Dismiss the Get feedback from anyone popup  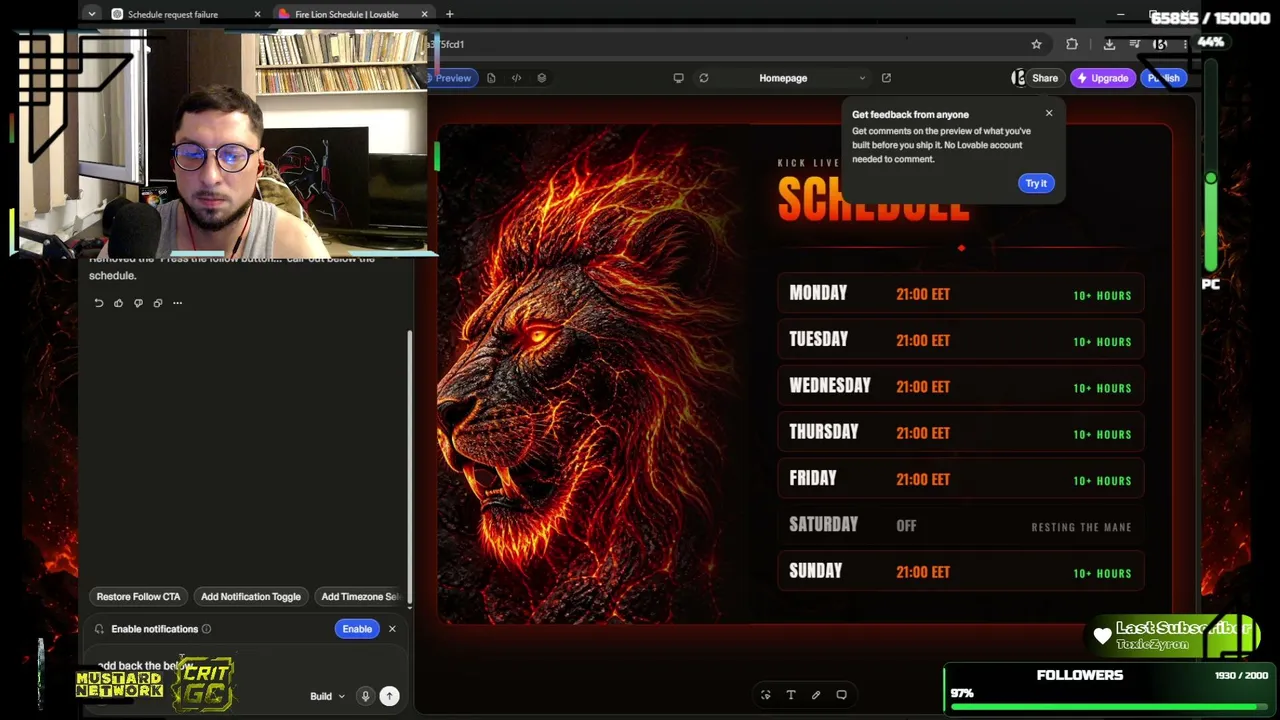(x=1049, y=113)
